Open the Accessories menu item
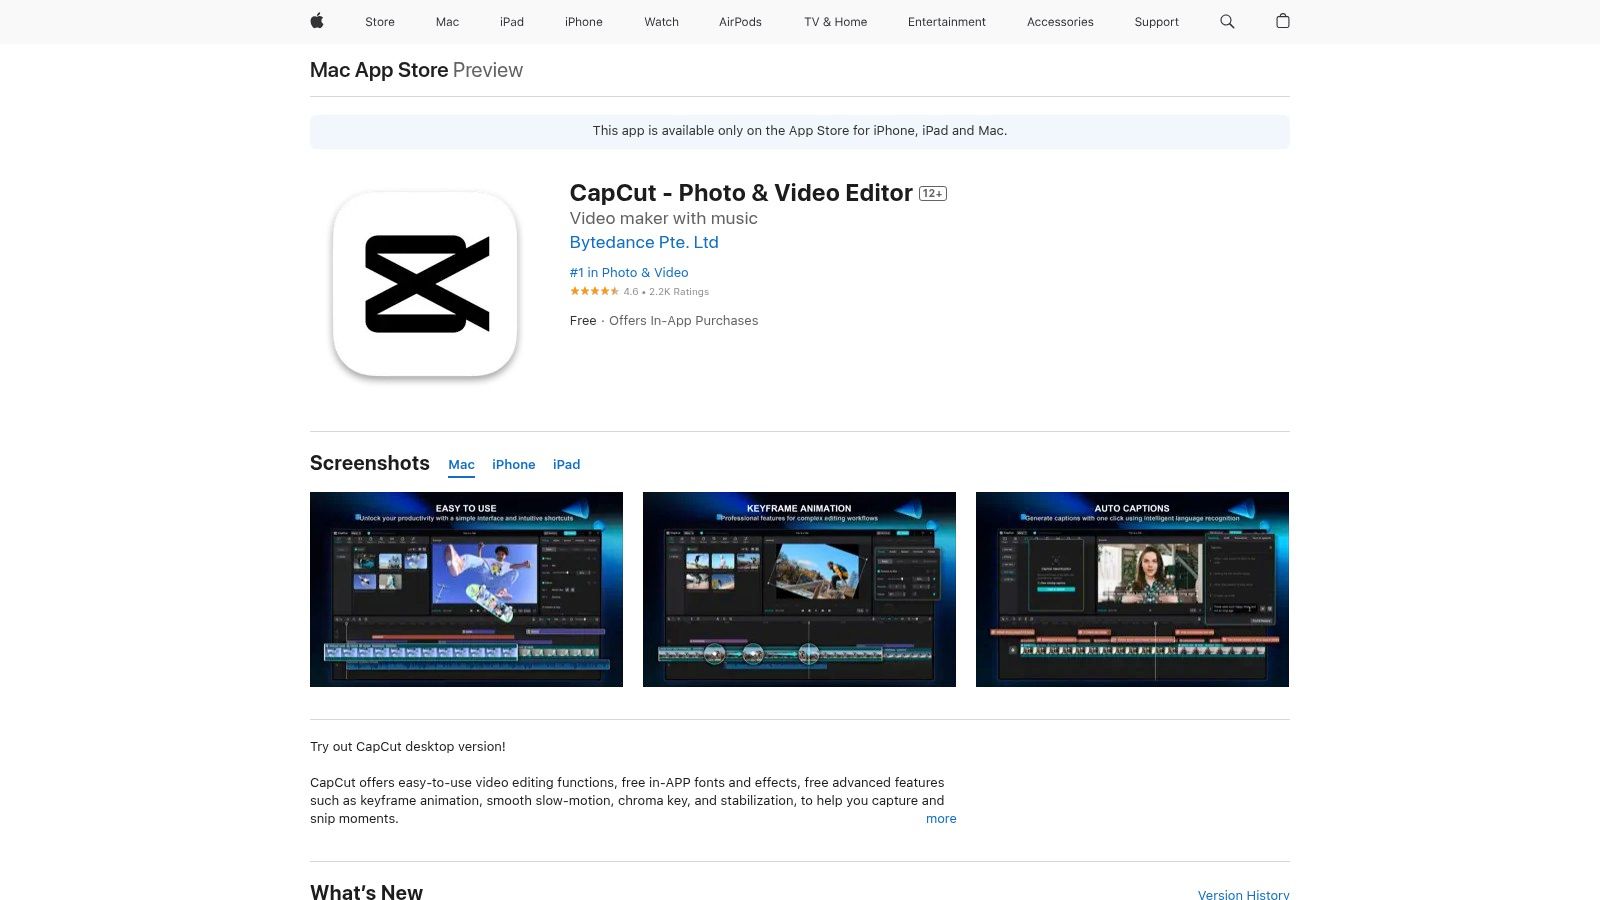Screen dimensions: 1600x900 (x=1060, y=22)
